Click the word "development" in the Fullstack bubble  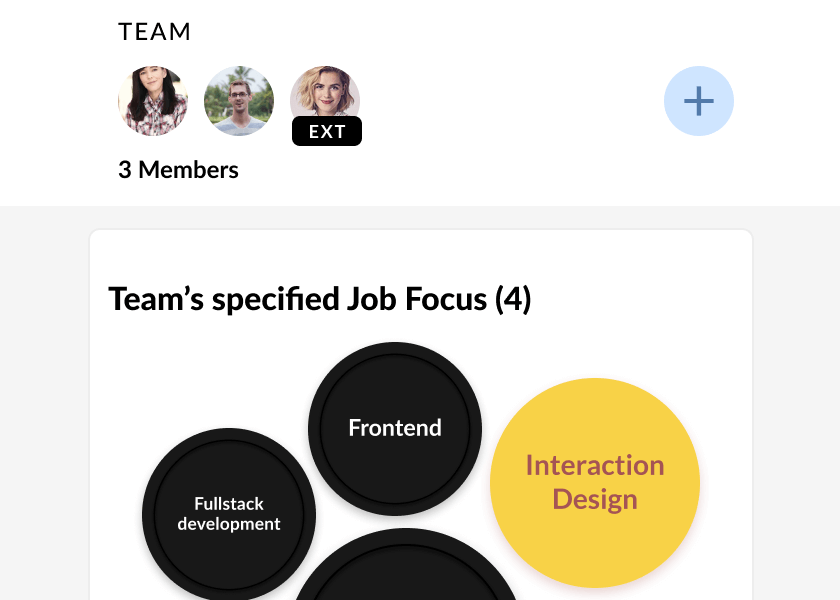pyautogui.click(x=229, y=524)
